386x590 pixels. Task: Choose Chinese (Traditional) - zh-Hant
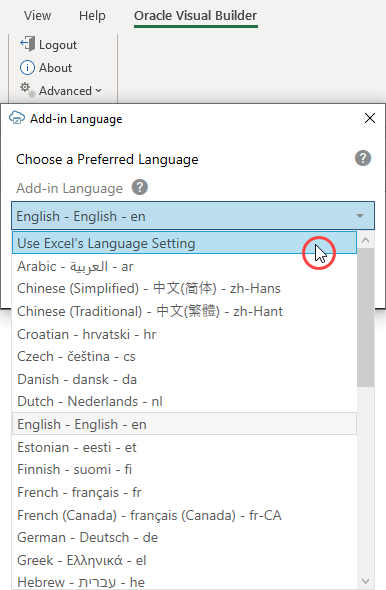click(x=184, y=312)
